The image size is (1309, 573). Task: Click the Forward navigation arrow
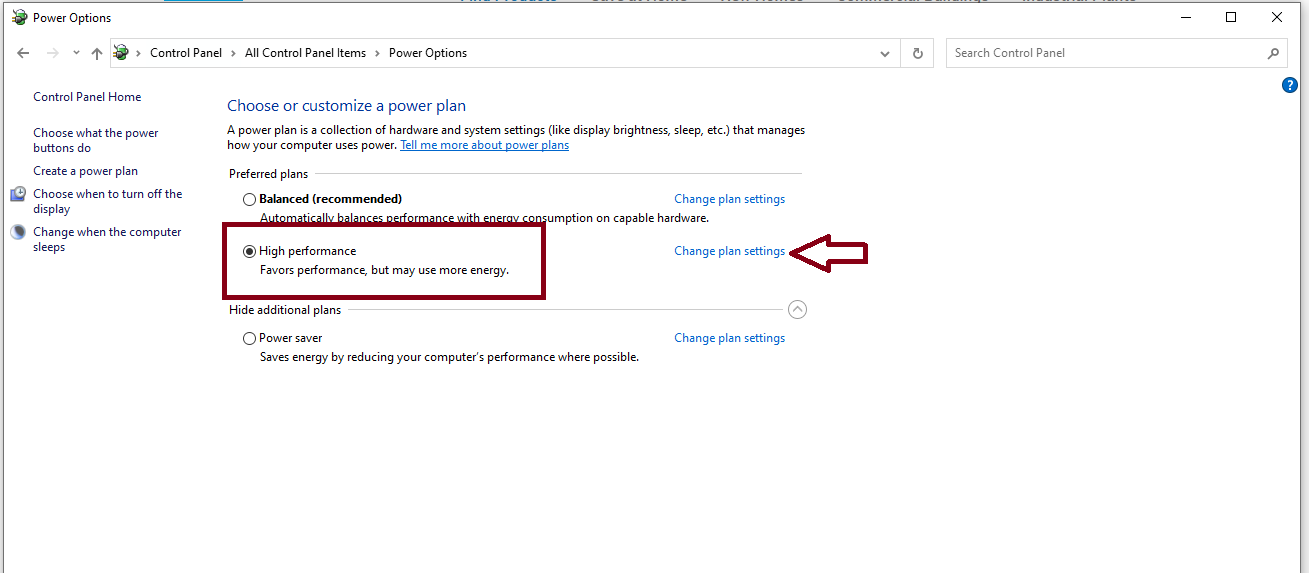[52, 54]
